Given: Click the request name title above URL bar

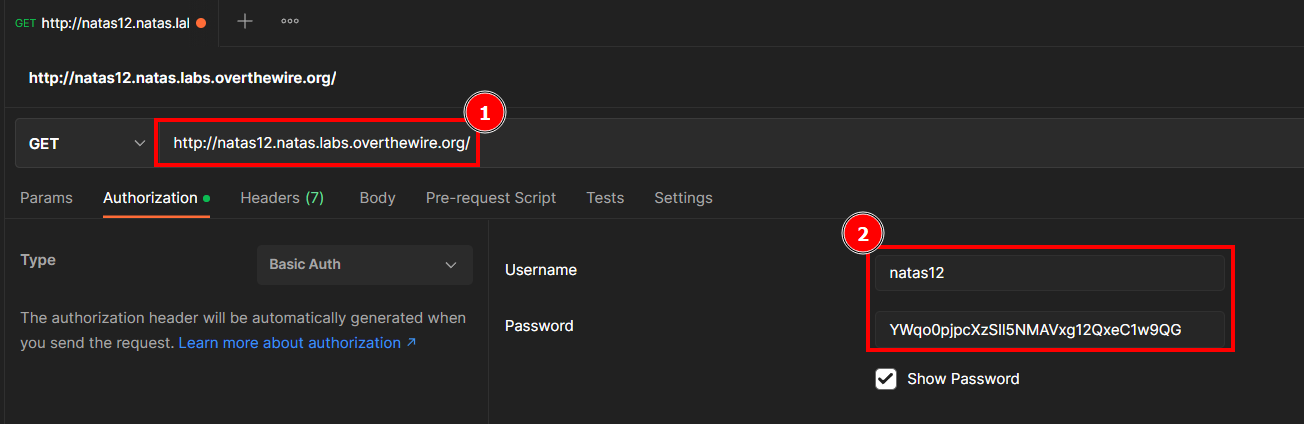Looking at the screenshot, I should (x=182, y=77).
